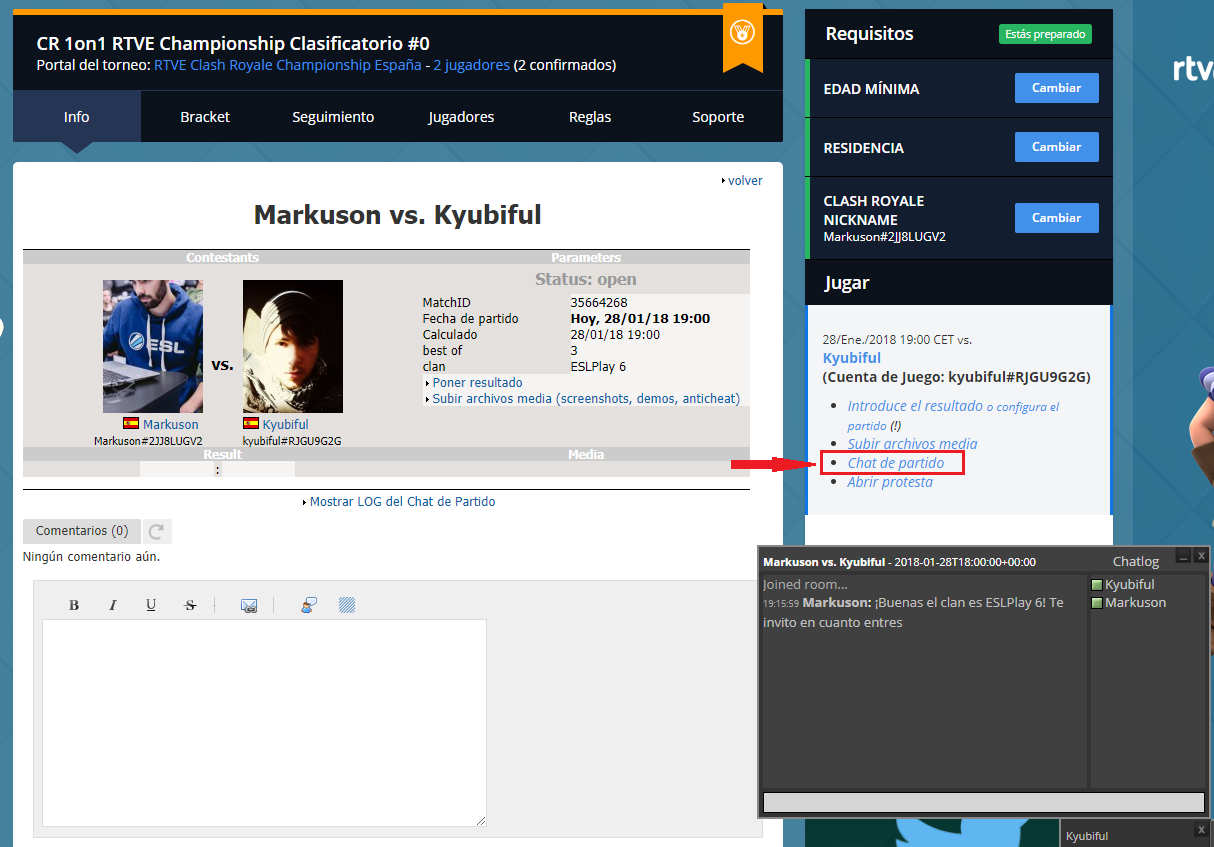The height and width of the screenshot is (847, 1214).
Task: Apply bold formatting in the comment editor
Action: point(74,605)
